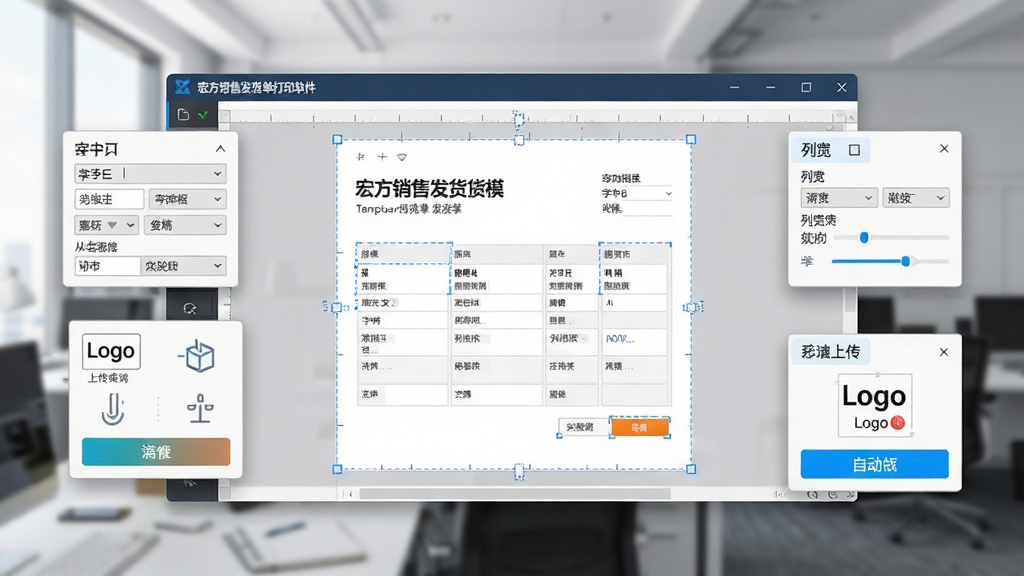Viewport: 1024px width, 576px height.
Task: Click the blank document icon in toolbar
Action: click(183, 114)
